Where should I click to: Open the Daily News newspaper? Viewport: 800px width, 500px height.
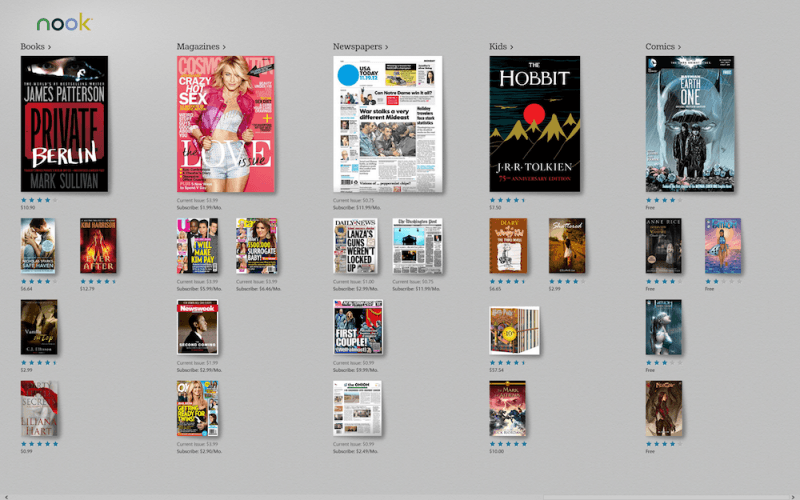(x=355, y=246)
